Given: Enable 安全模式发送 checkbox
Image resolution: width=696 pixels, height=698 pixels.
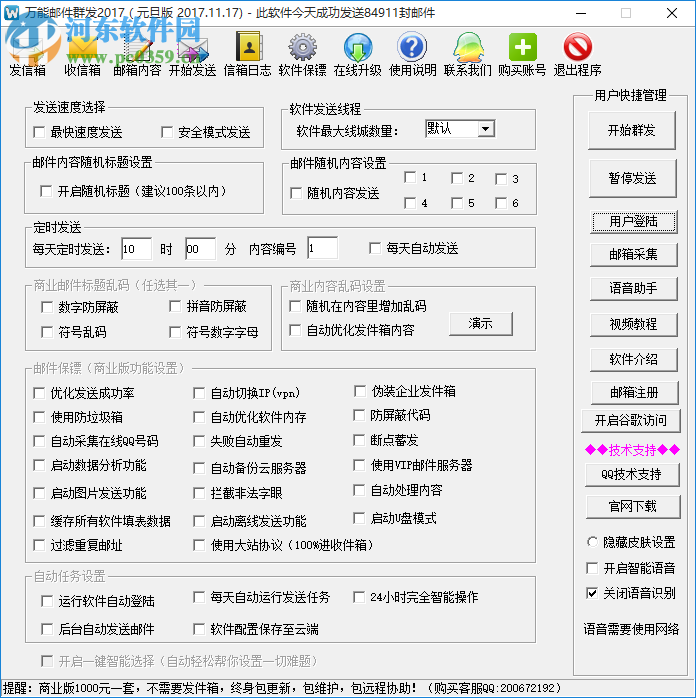Looking at the screenshot, I should (167, 132).
